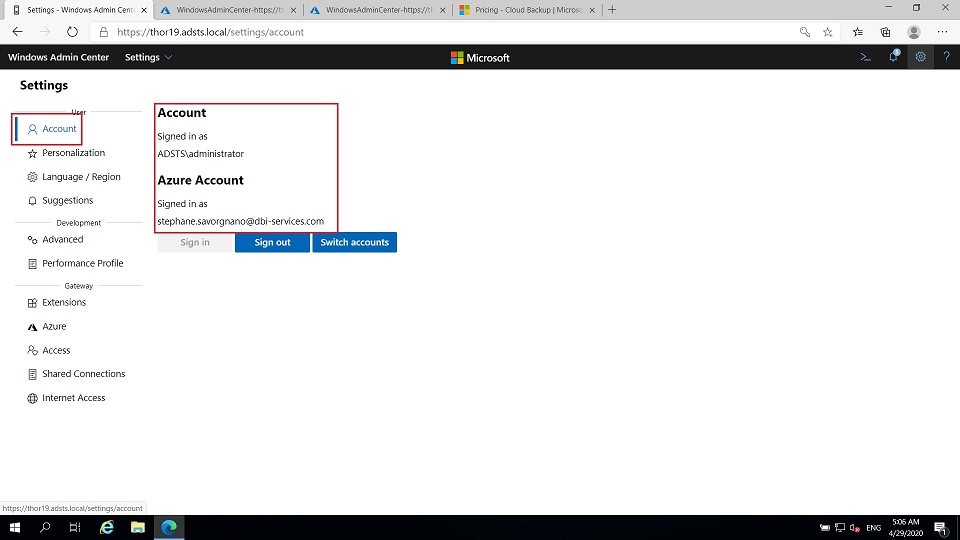Add page to favorites with star icon
This screenshot has height=540, width=960.
point(828,32)
